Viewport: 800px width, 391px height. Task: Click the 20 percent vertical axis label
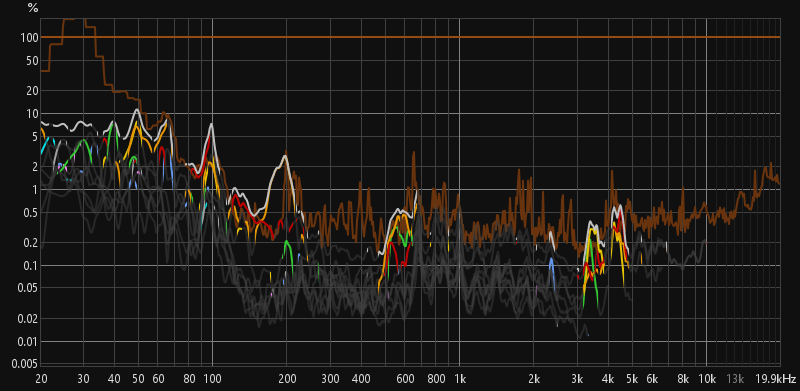33,91
